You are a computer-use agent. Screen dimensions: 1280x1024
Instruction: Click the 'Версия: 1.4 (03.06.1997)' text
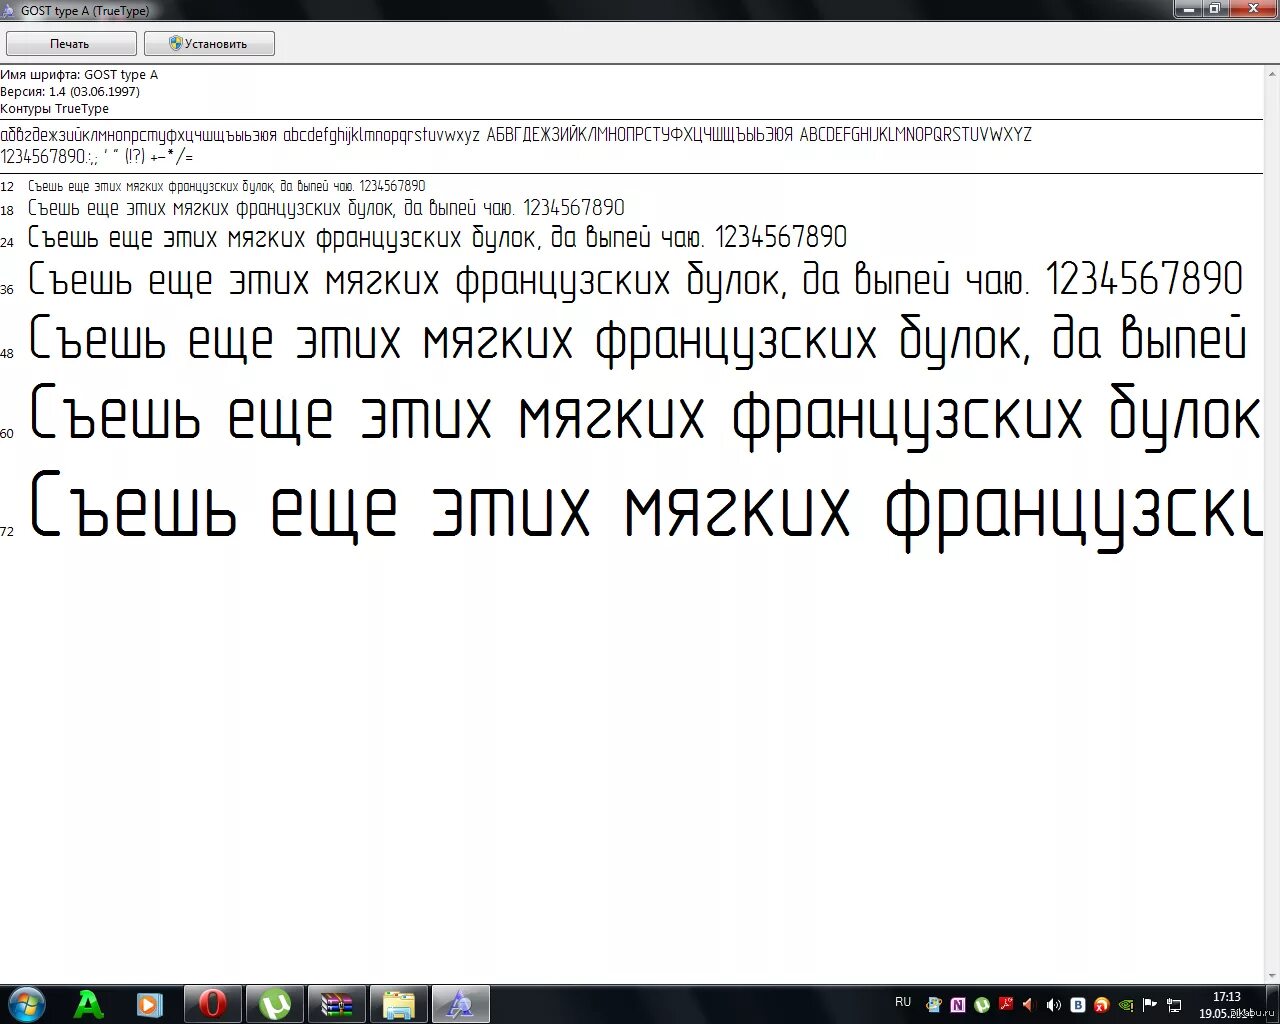[70, 91]
